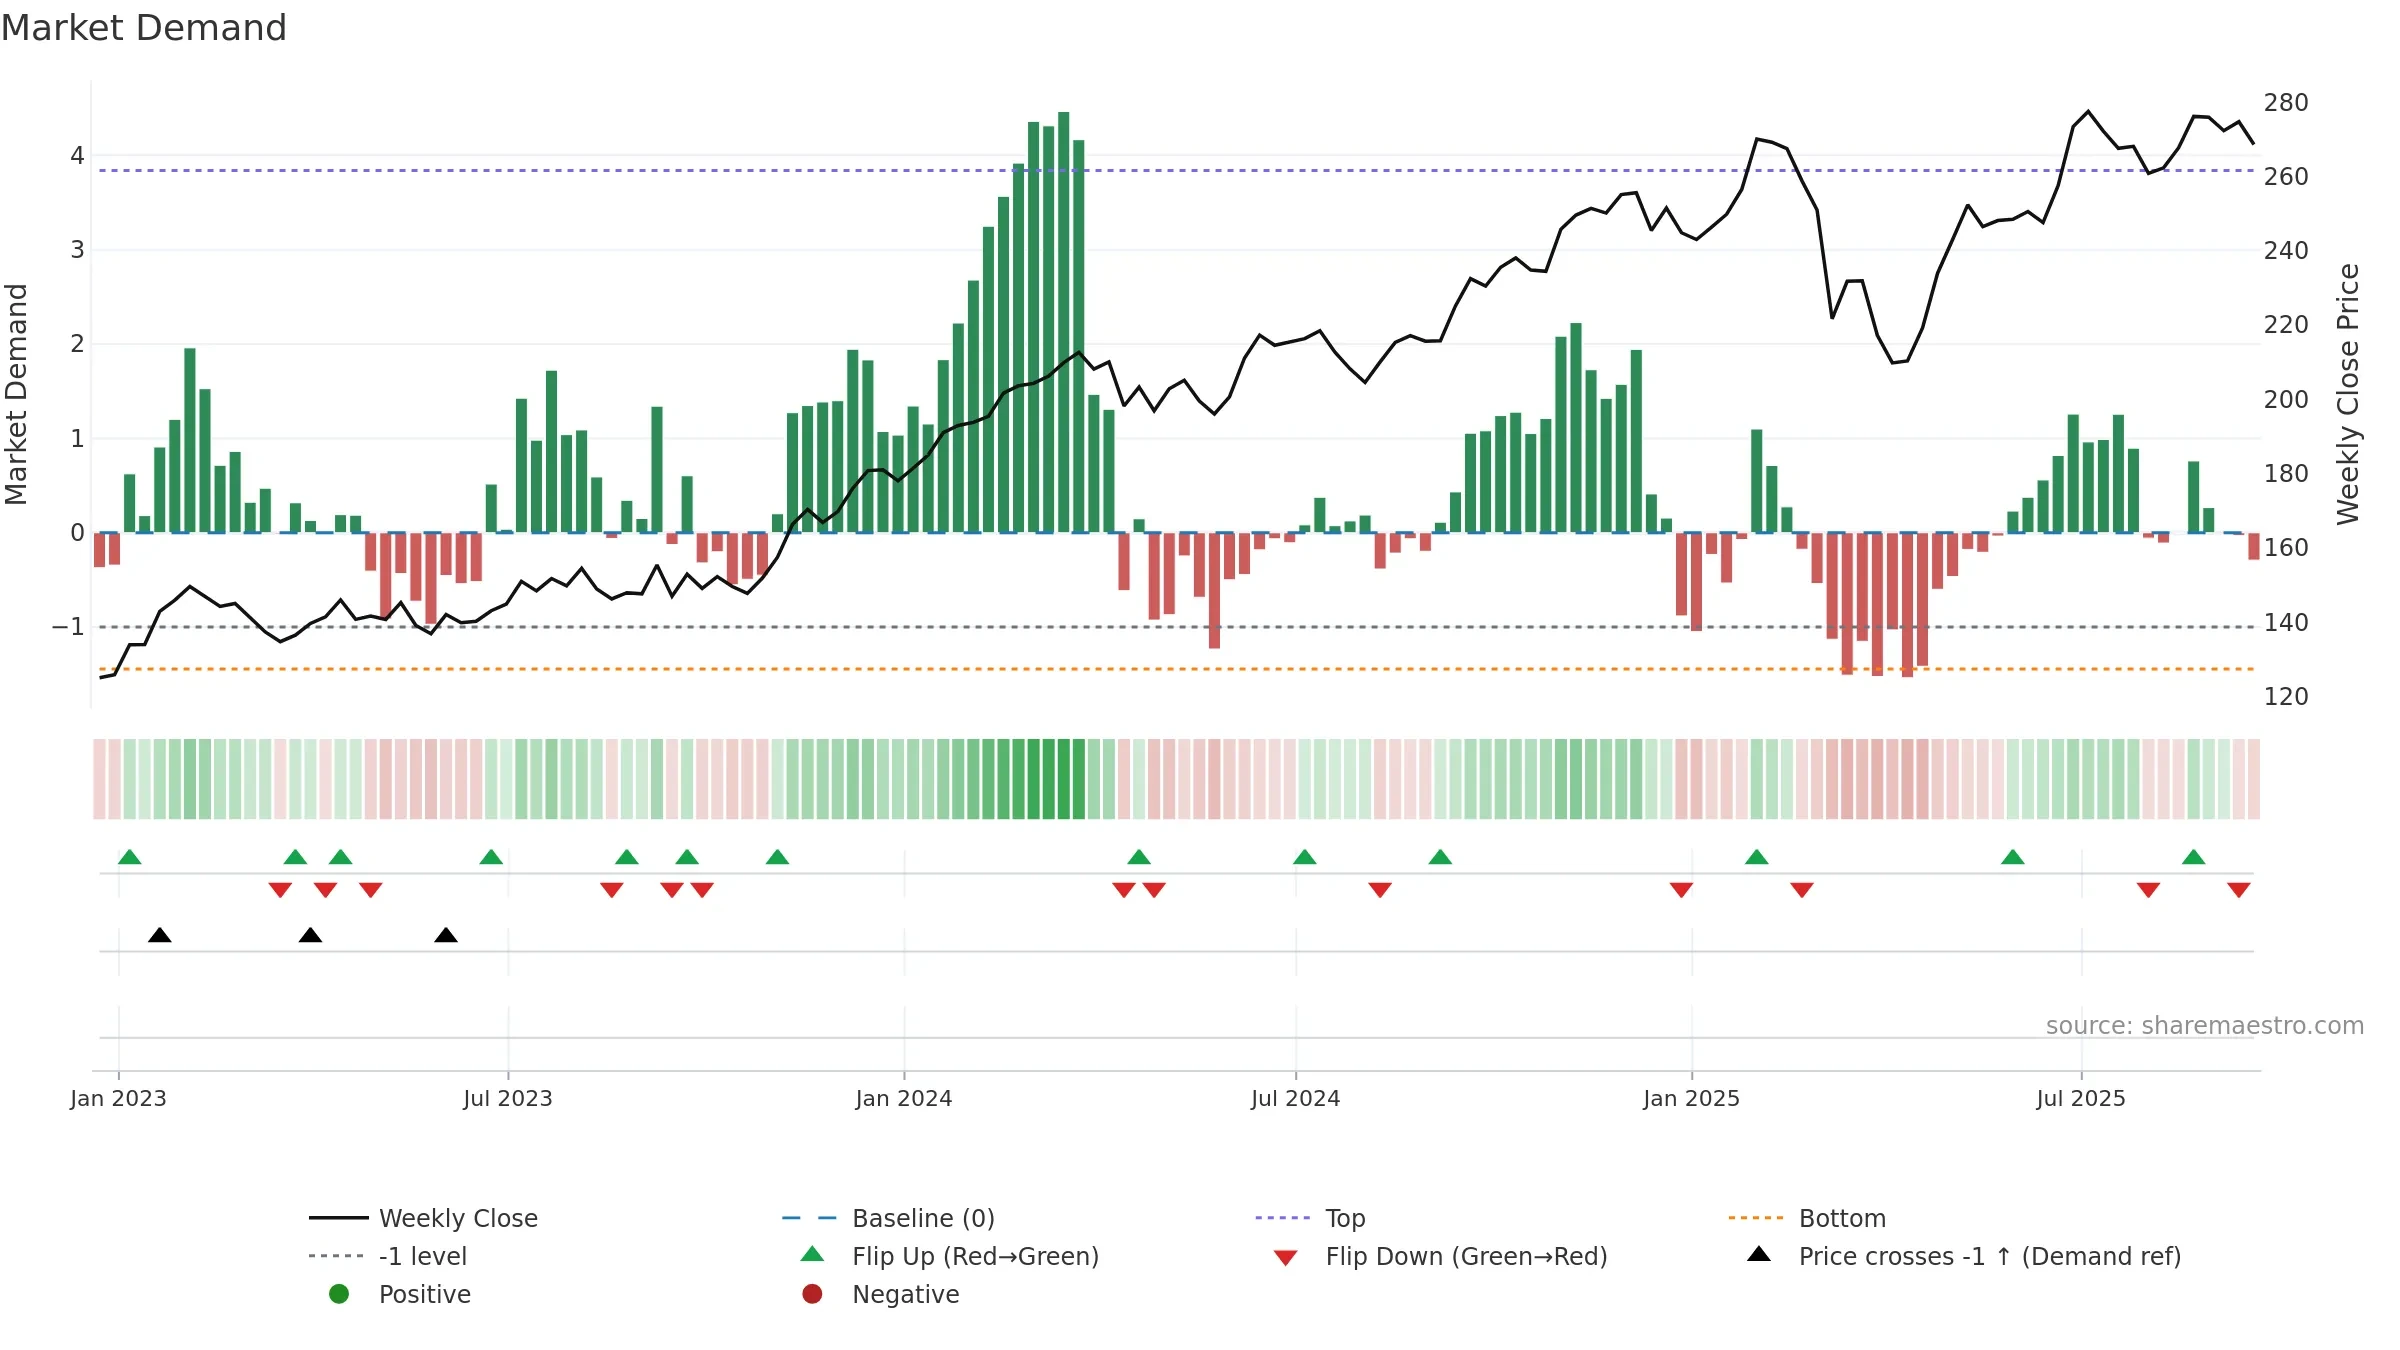
Task: Select the earliest black price-cross triangle, Jan 2023
Action: (160, 935)
